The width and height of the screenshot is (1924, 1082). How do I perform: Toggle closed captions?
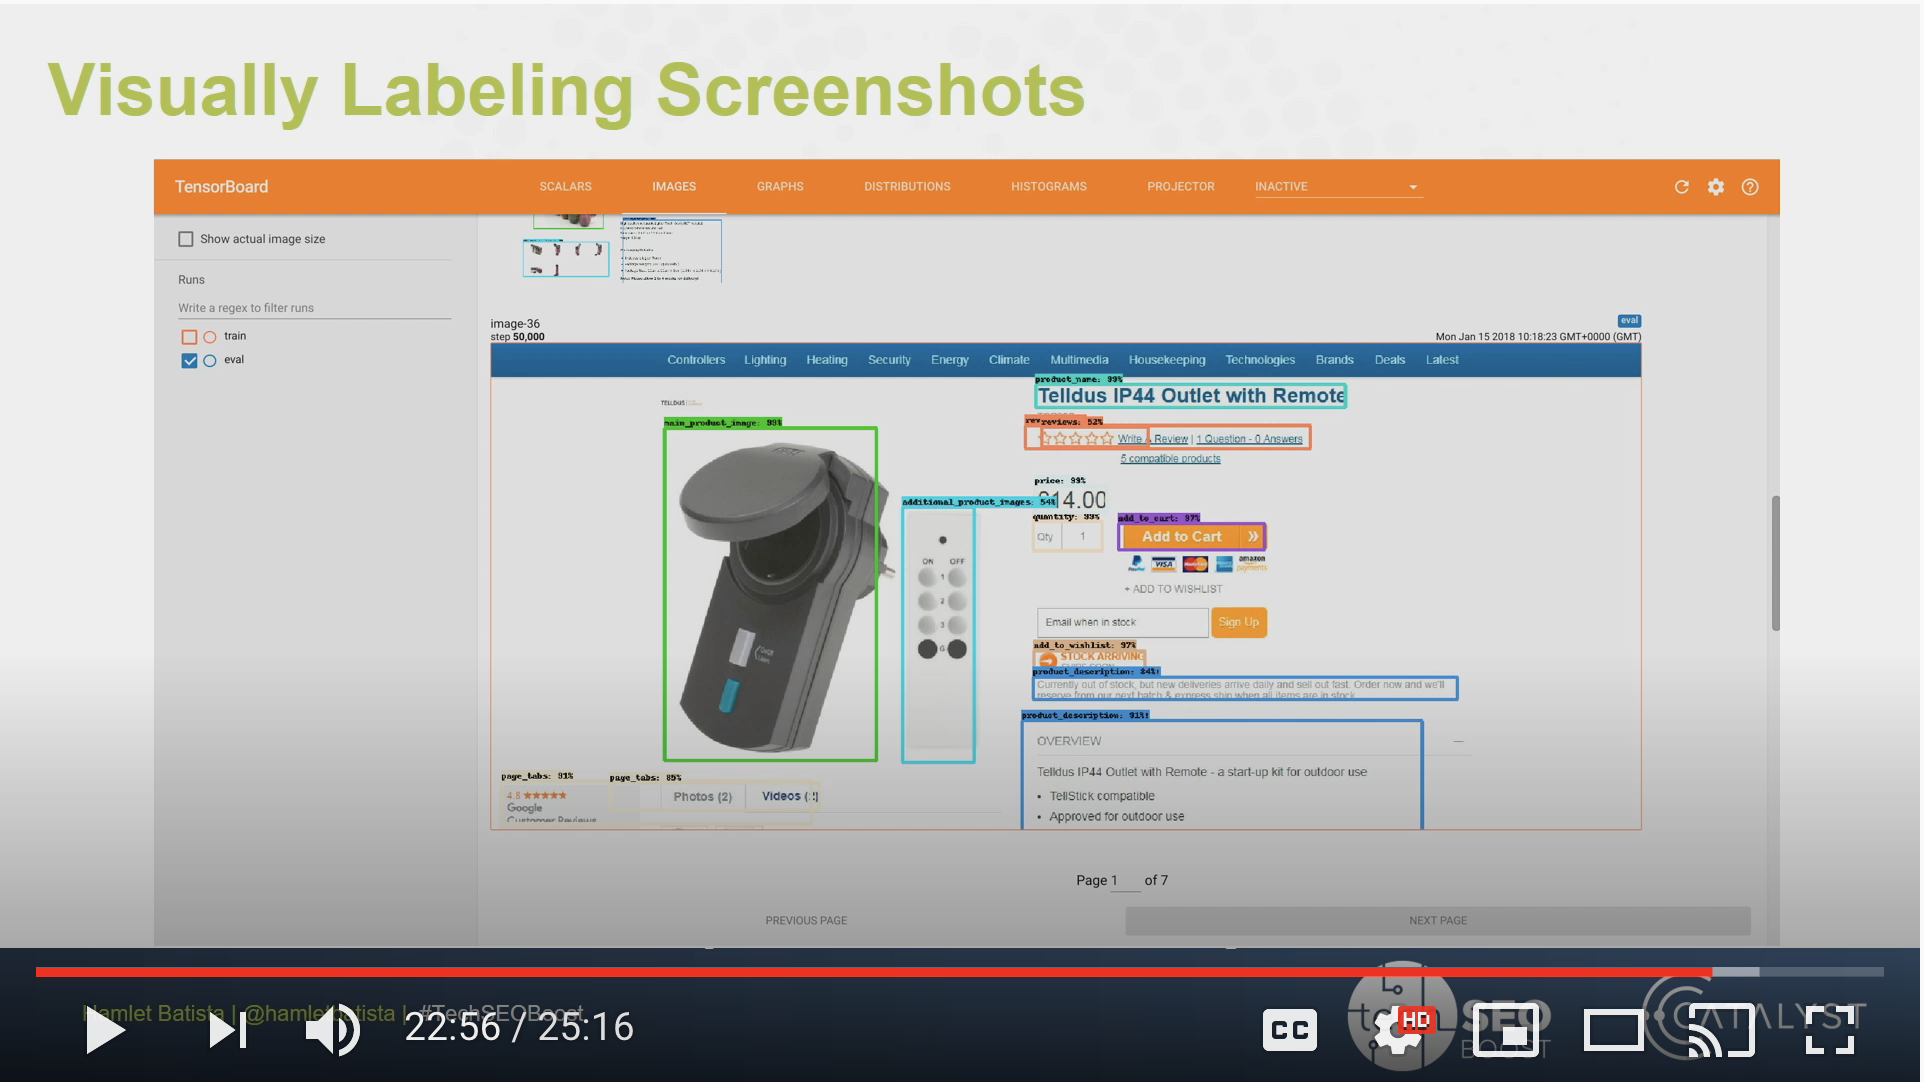pos(1289,1030)
